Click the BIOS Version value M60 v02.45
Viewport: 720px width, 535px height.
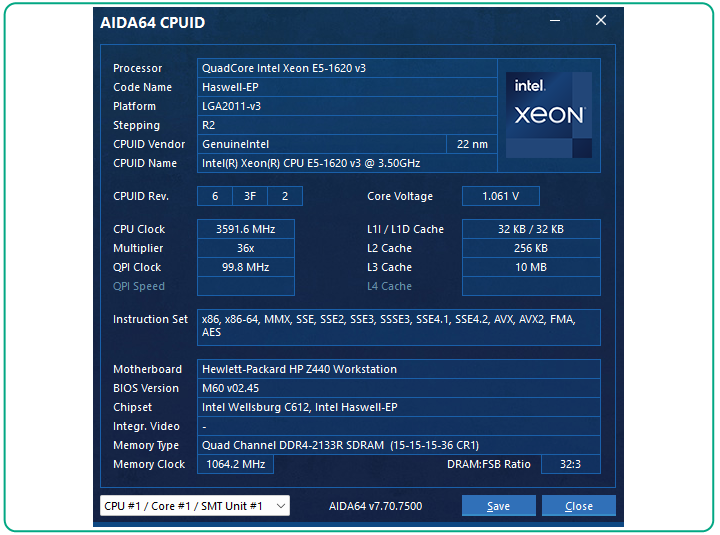pyautogui.click(x=399, y=388)
